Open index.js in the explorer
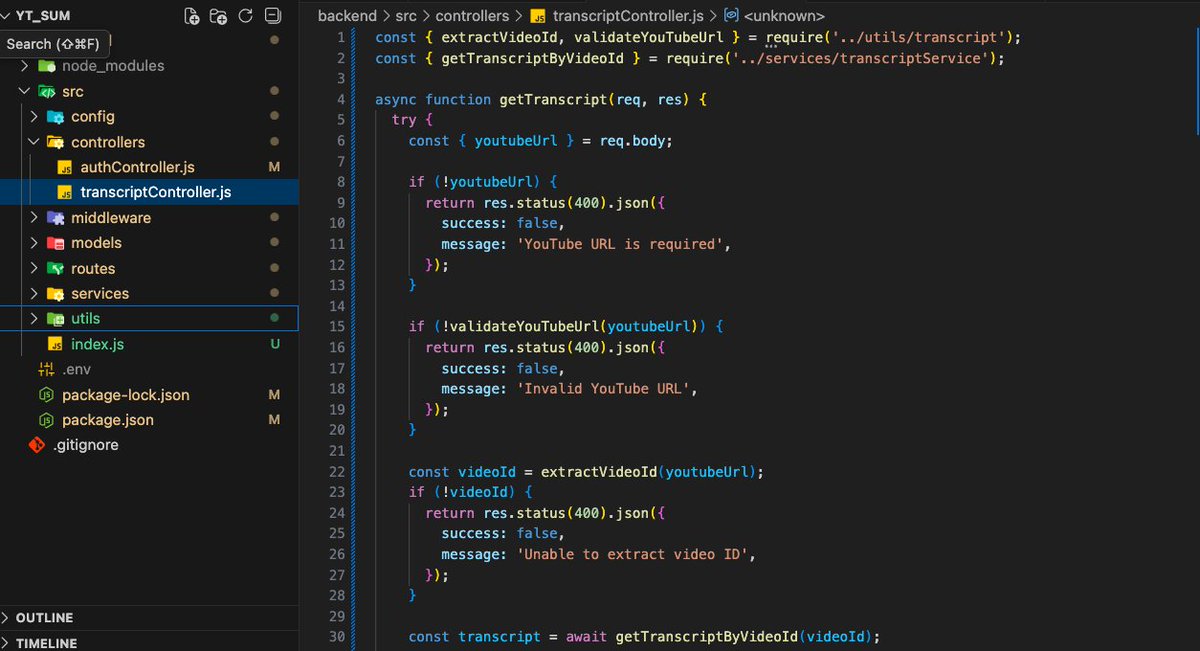This screenshot has width=1200, height=651. [97, 344]
